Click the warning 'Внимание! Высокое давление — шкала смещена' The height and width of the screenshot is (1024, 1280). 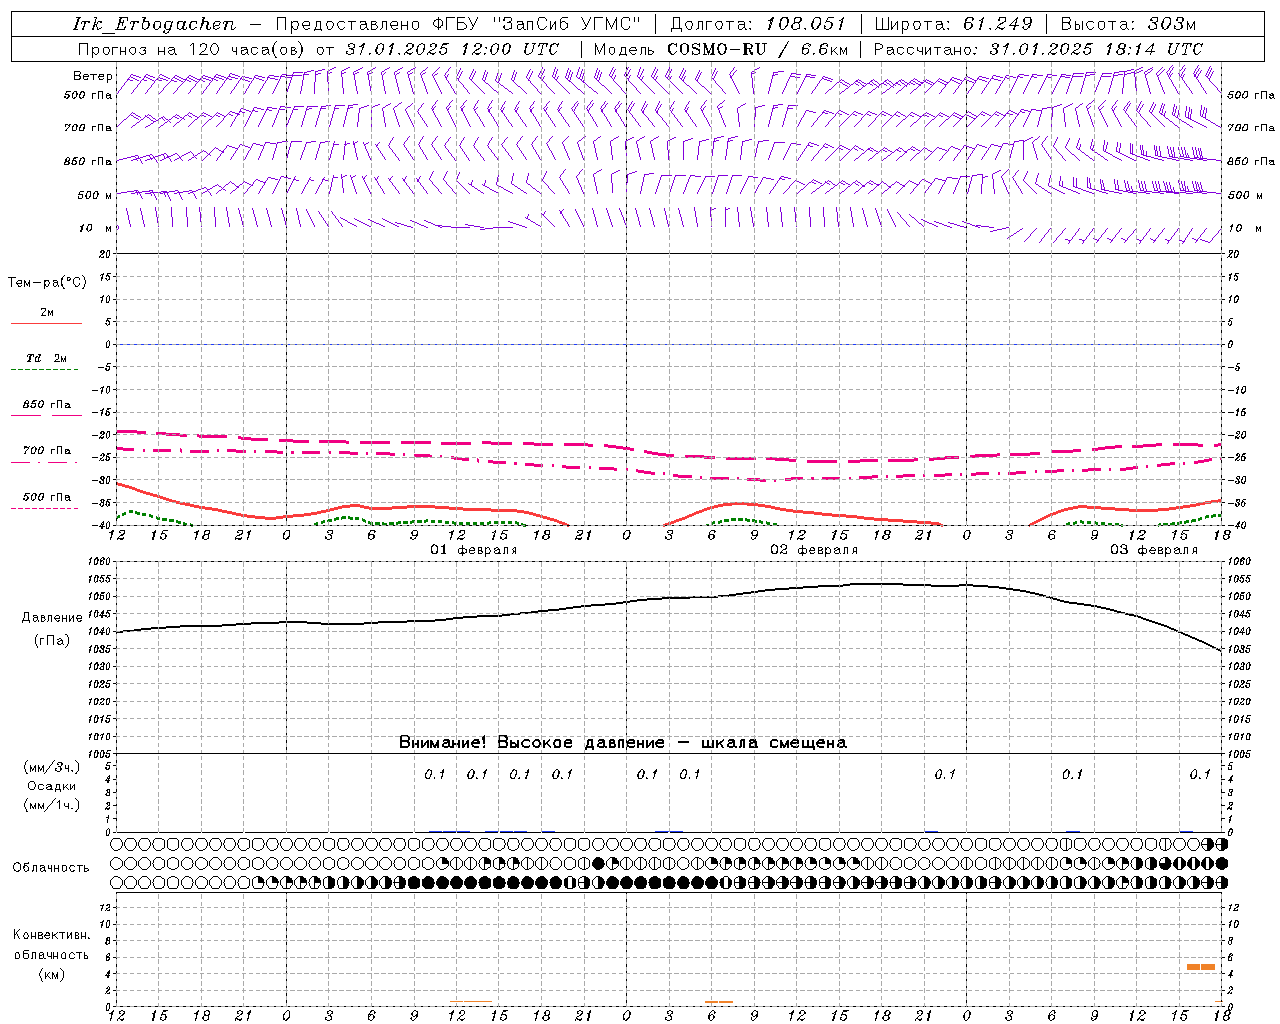[x=622, y=742]
